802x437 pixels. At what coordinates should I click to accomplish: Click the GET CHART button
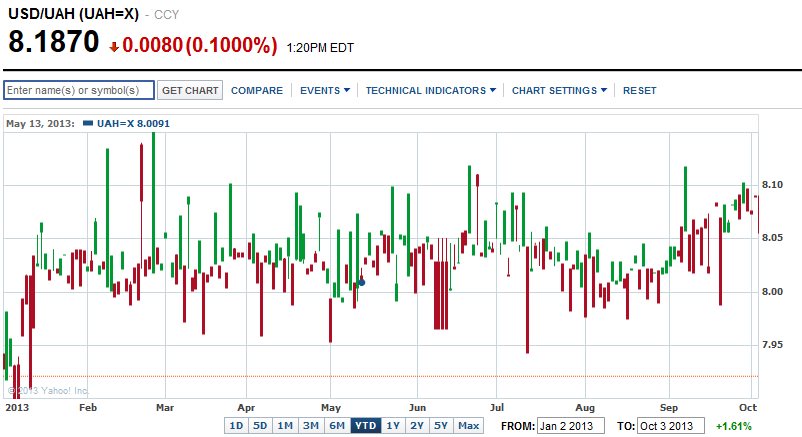(x=190, y=91)
